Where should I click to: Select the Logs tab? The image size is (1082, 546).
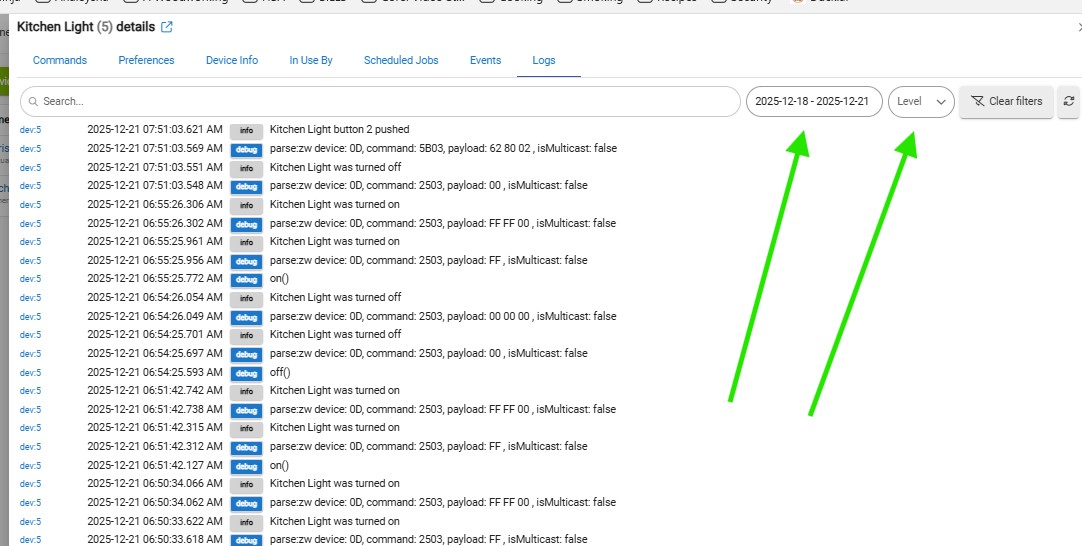coord(544,60)
